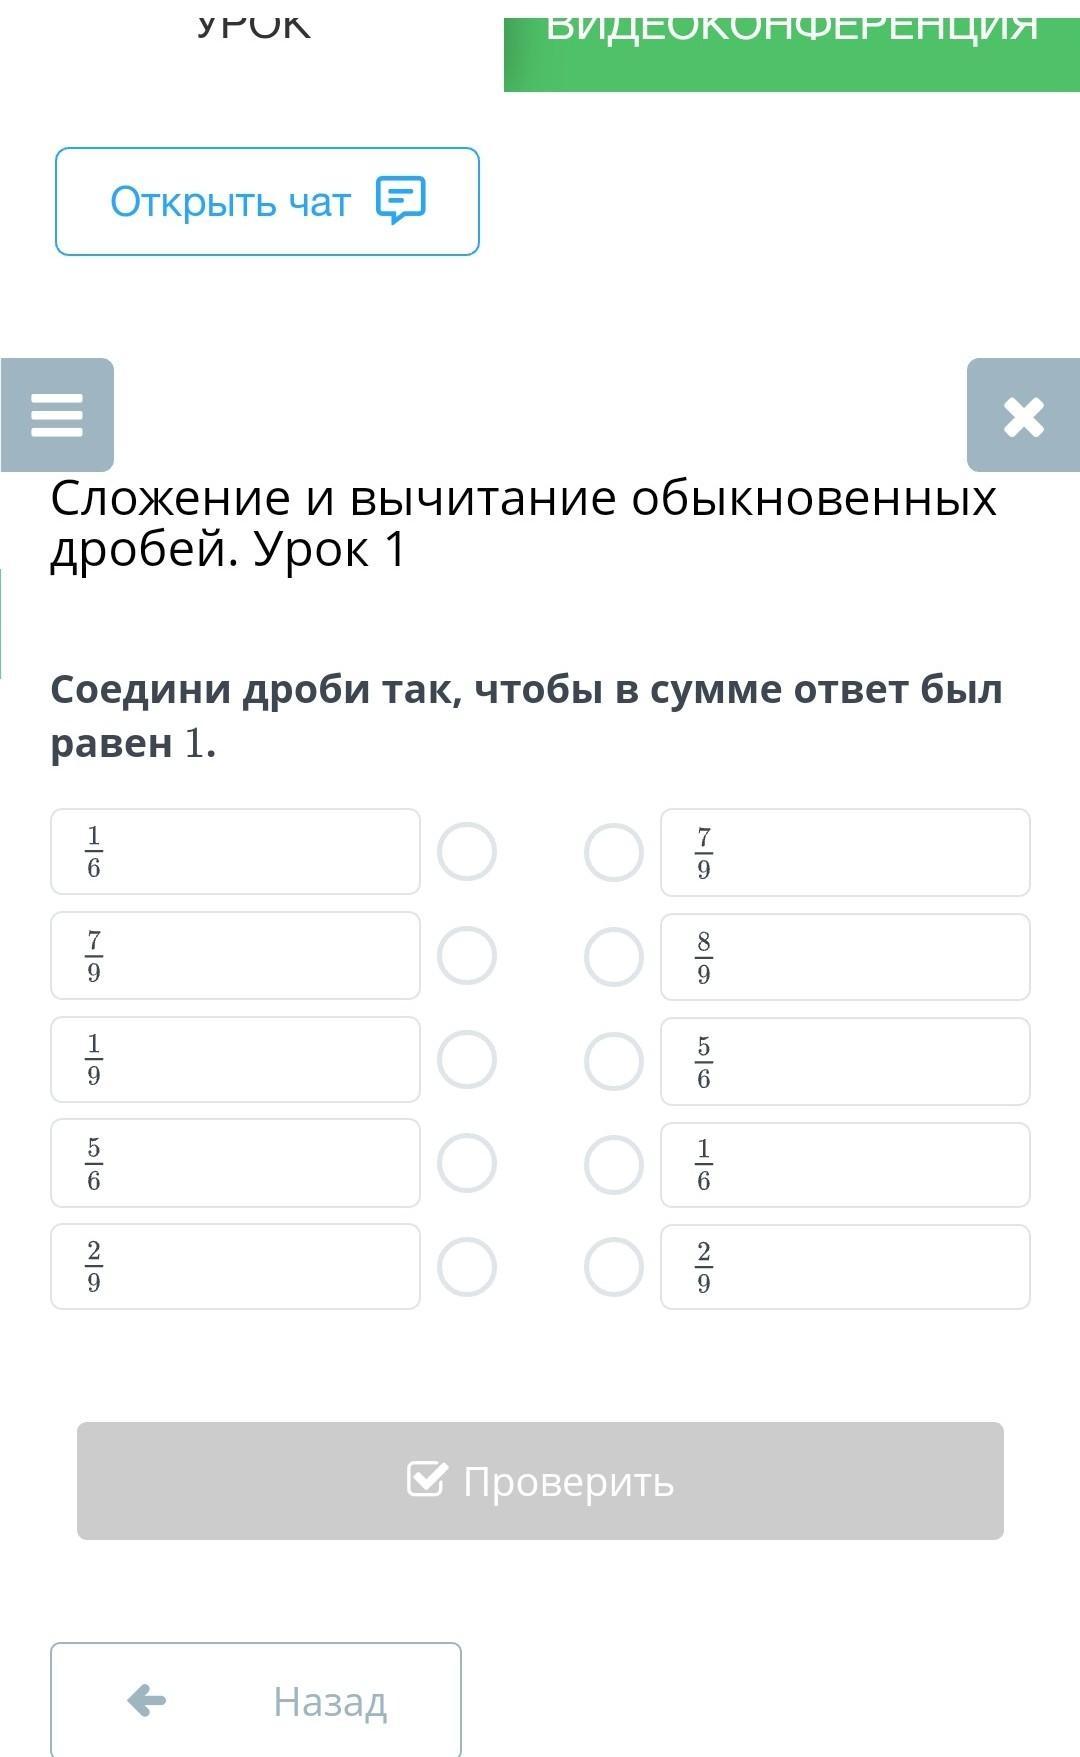Click the left fraction box 1/9
Image resolution: width=1080 pixels, height=1757 pixels.
tap(235, 1060)
